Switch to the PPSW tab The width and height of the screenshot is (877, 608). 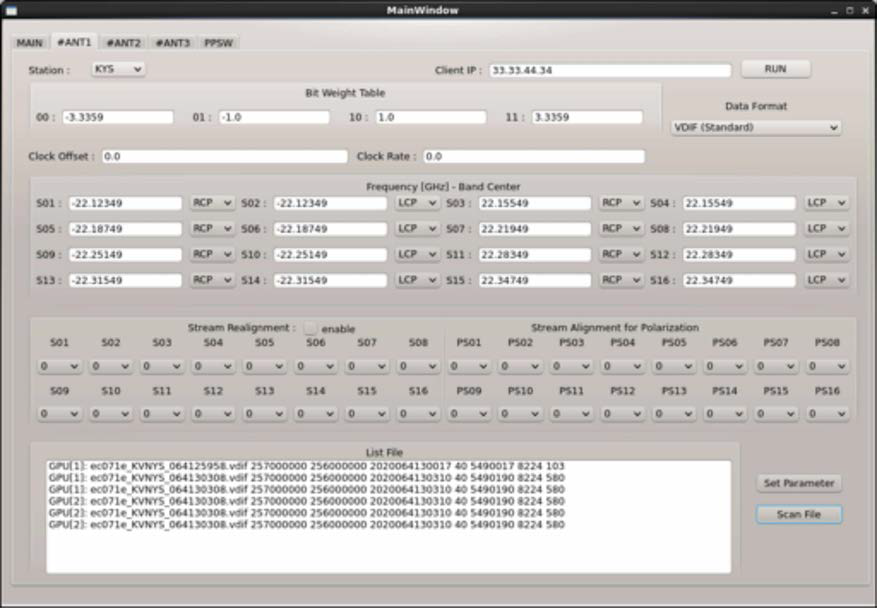(219, 43)
